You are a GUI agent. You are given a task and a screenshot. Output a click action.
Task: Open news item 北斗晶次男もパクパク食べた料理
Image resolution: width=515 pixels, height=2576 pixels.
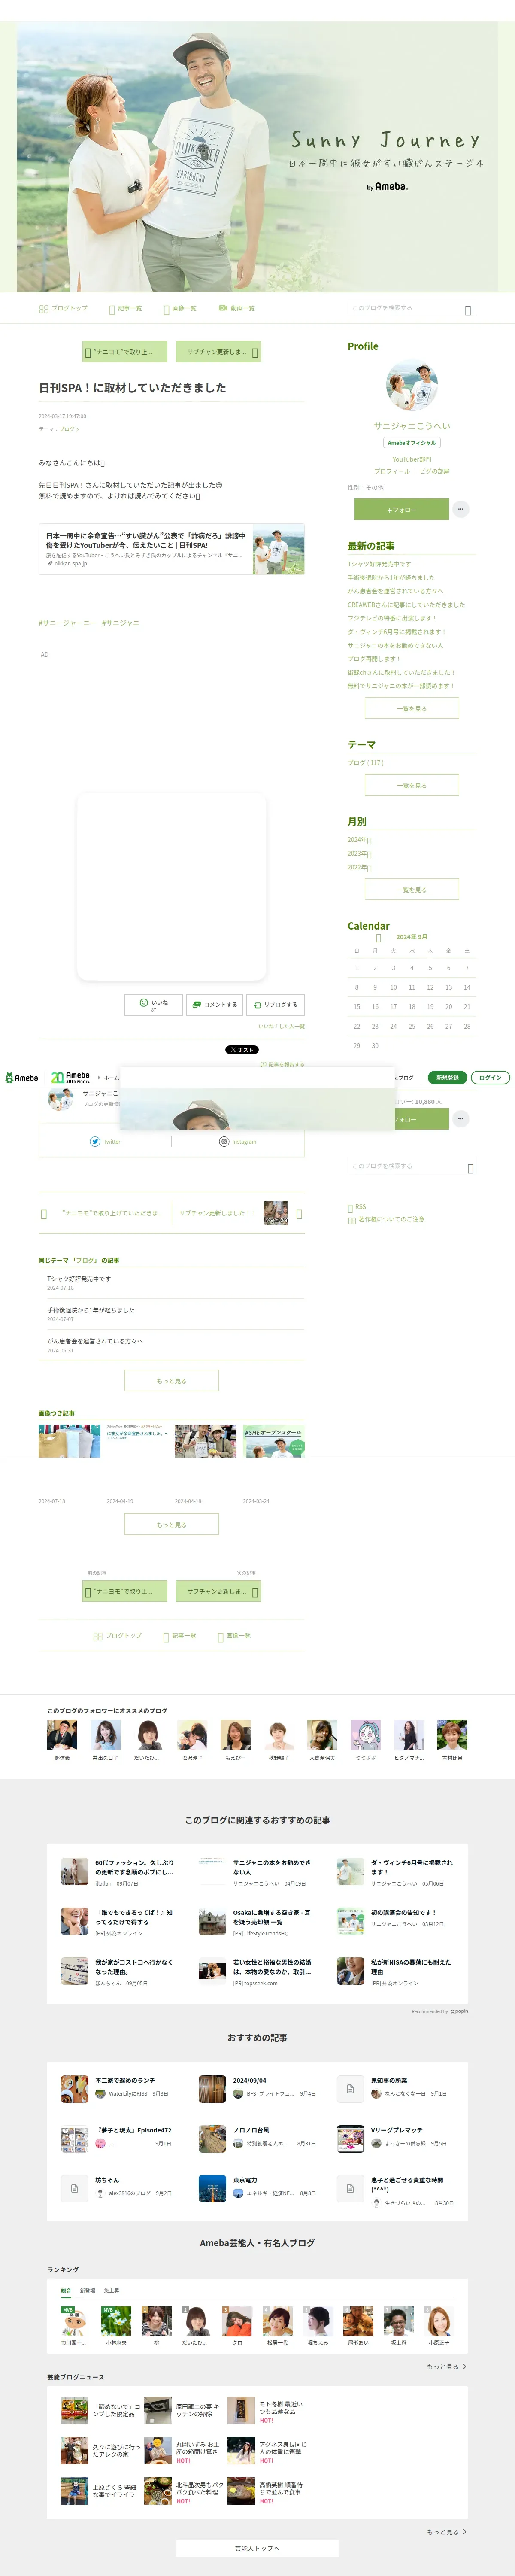click(x=199, y=2489)
